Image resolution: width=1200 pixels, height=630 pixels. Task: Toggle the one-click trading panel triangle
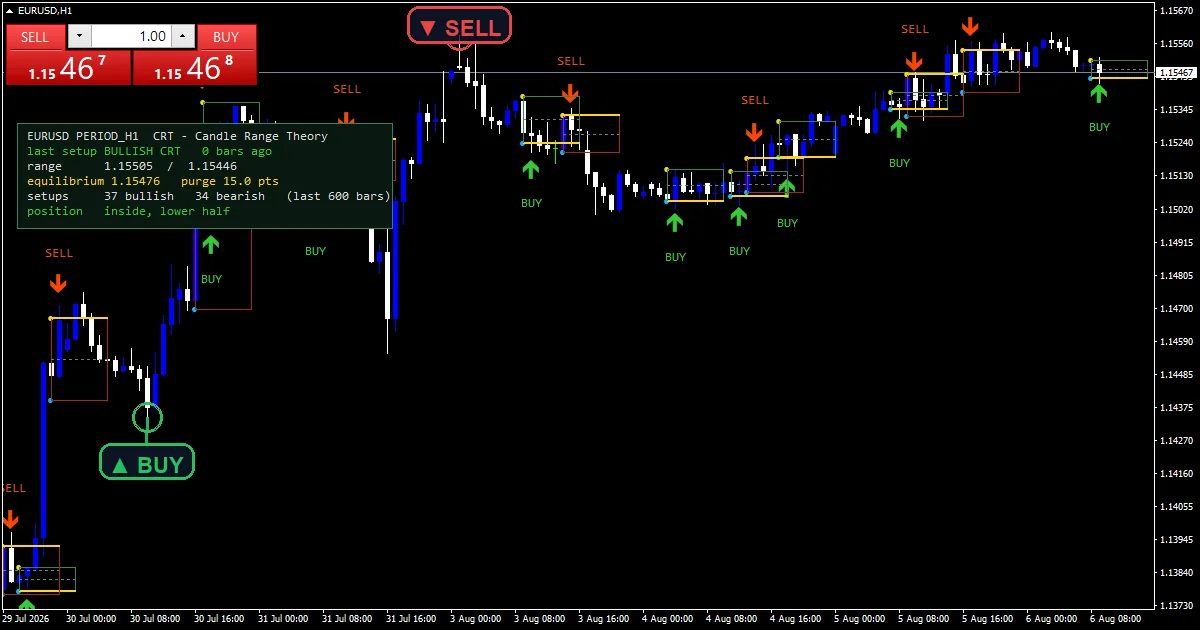click(10, 10)
